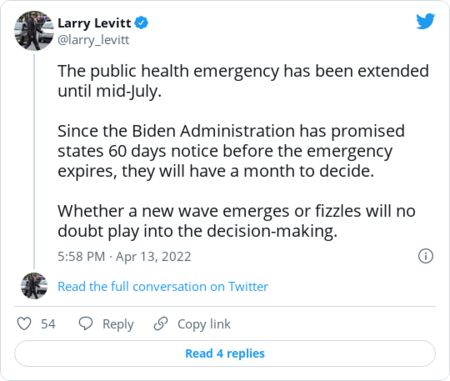
Task: Open the tweet info circle icon
Action: pos(426,256)
